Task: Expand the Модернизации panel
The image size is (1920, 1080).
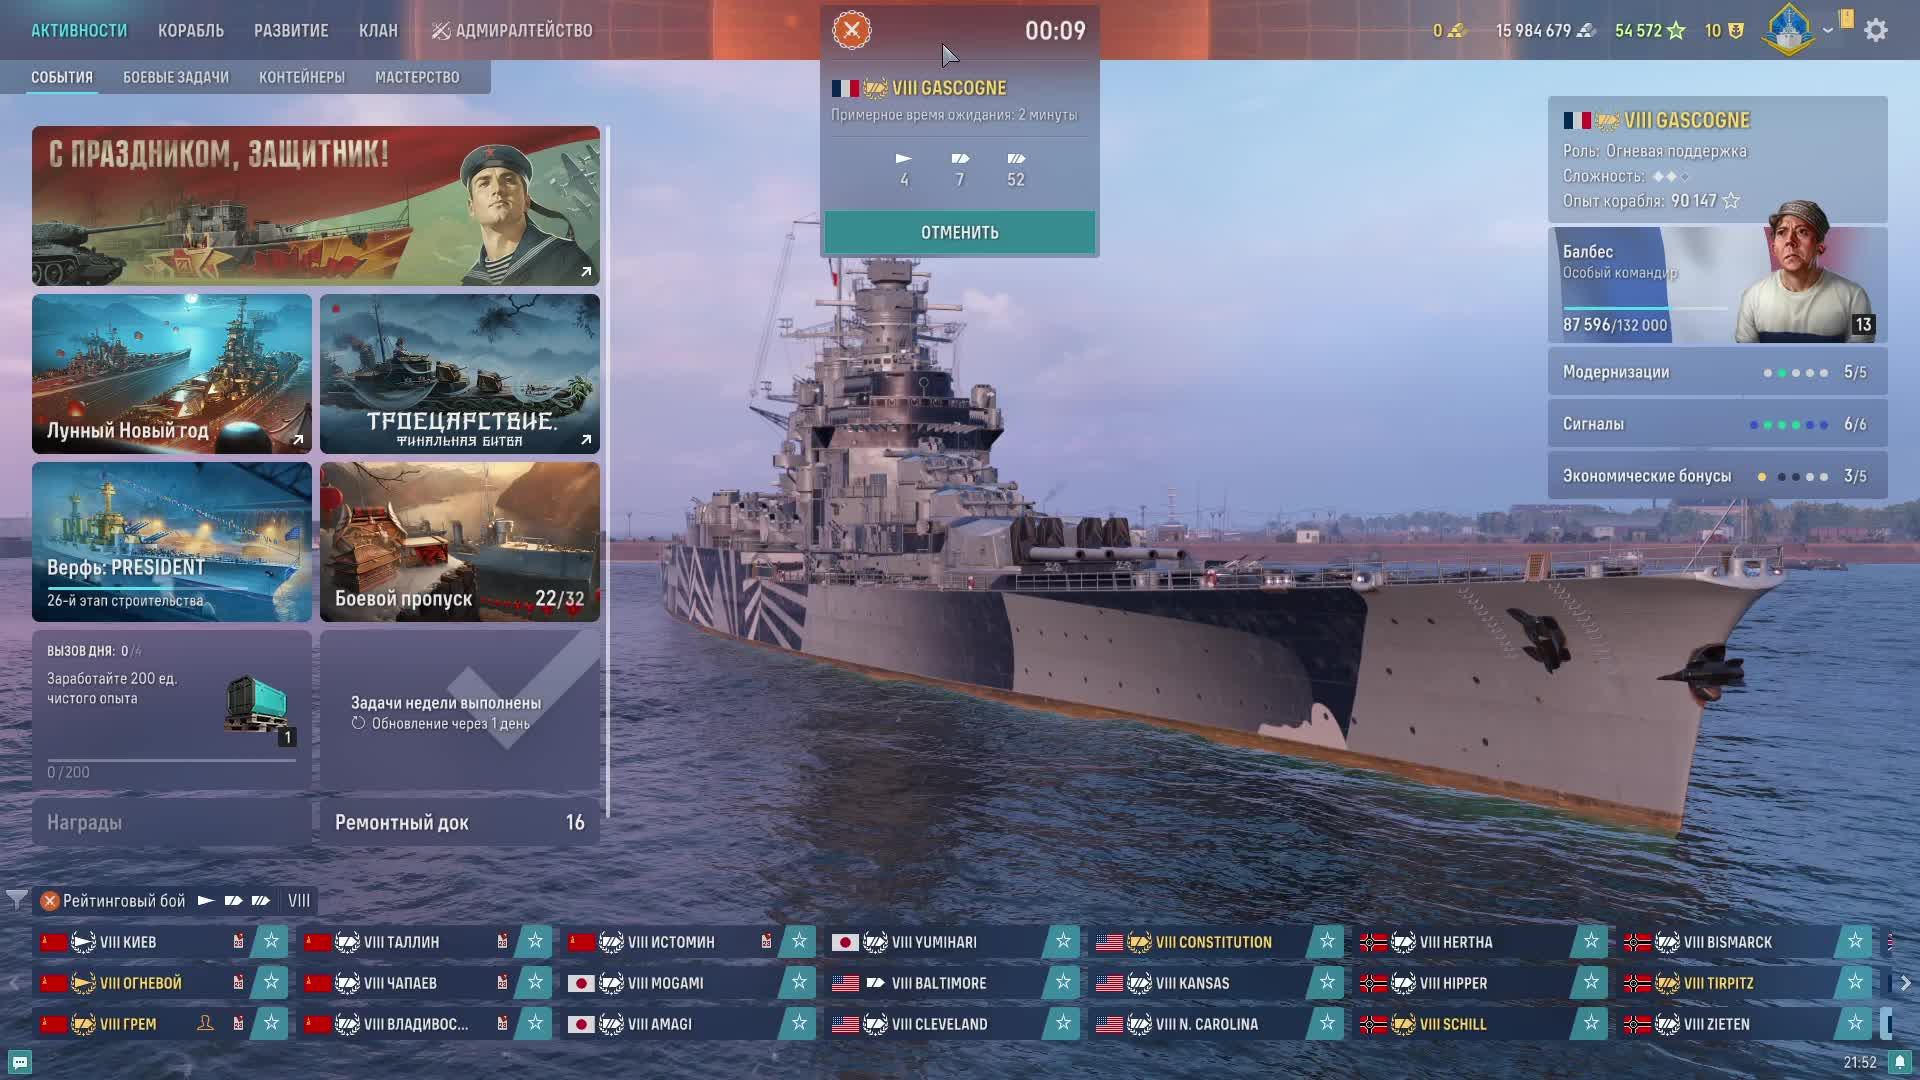Action: (x=1717, y=372)
